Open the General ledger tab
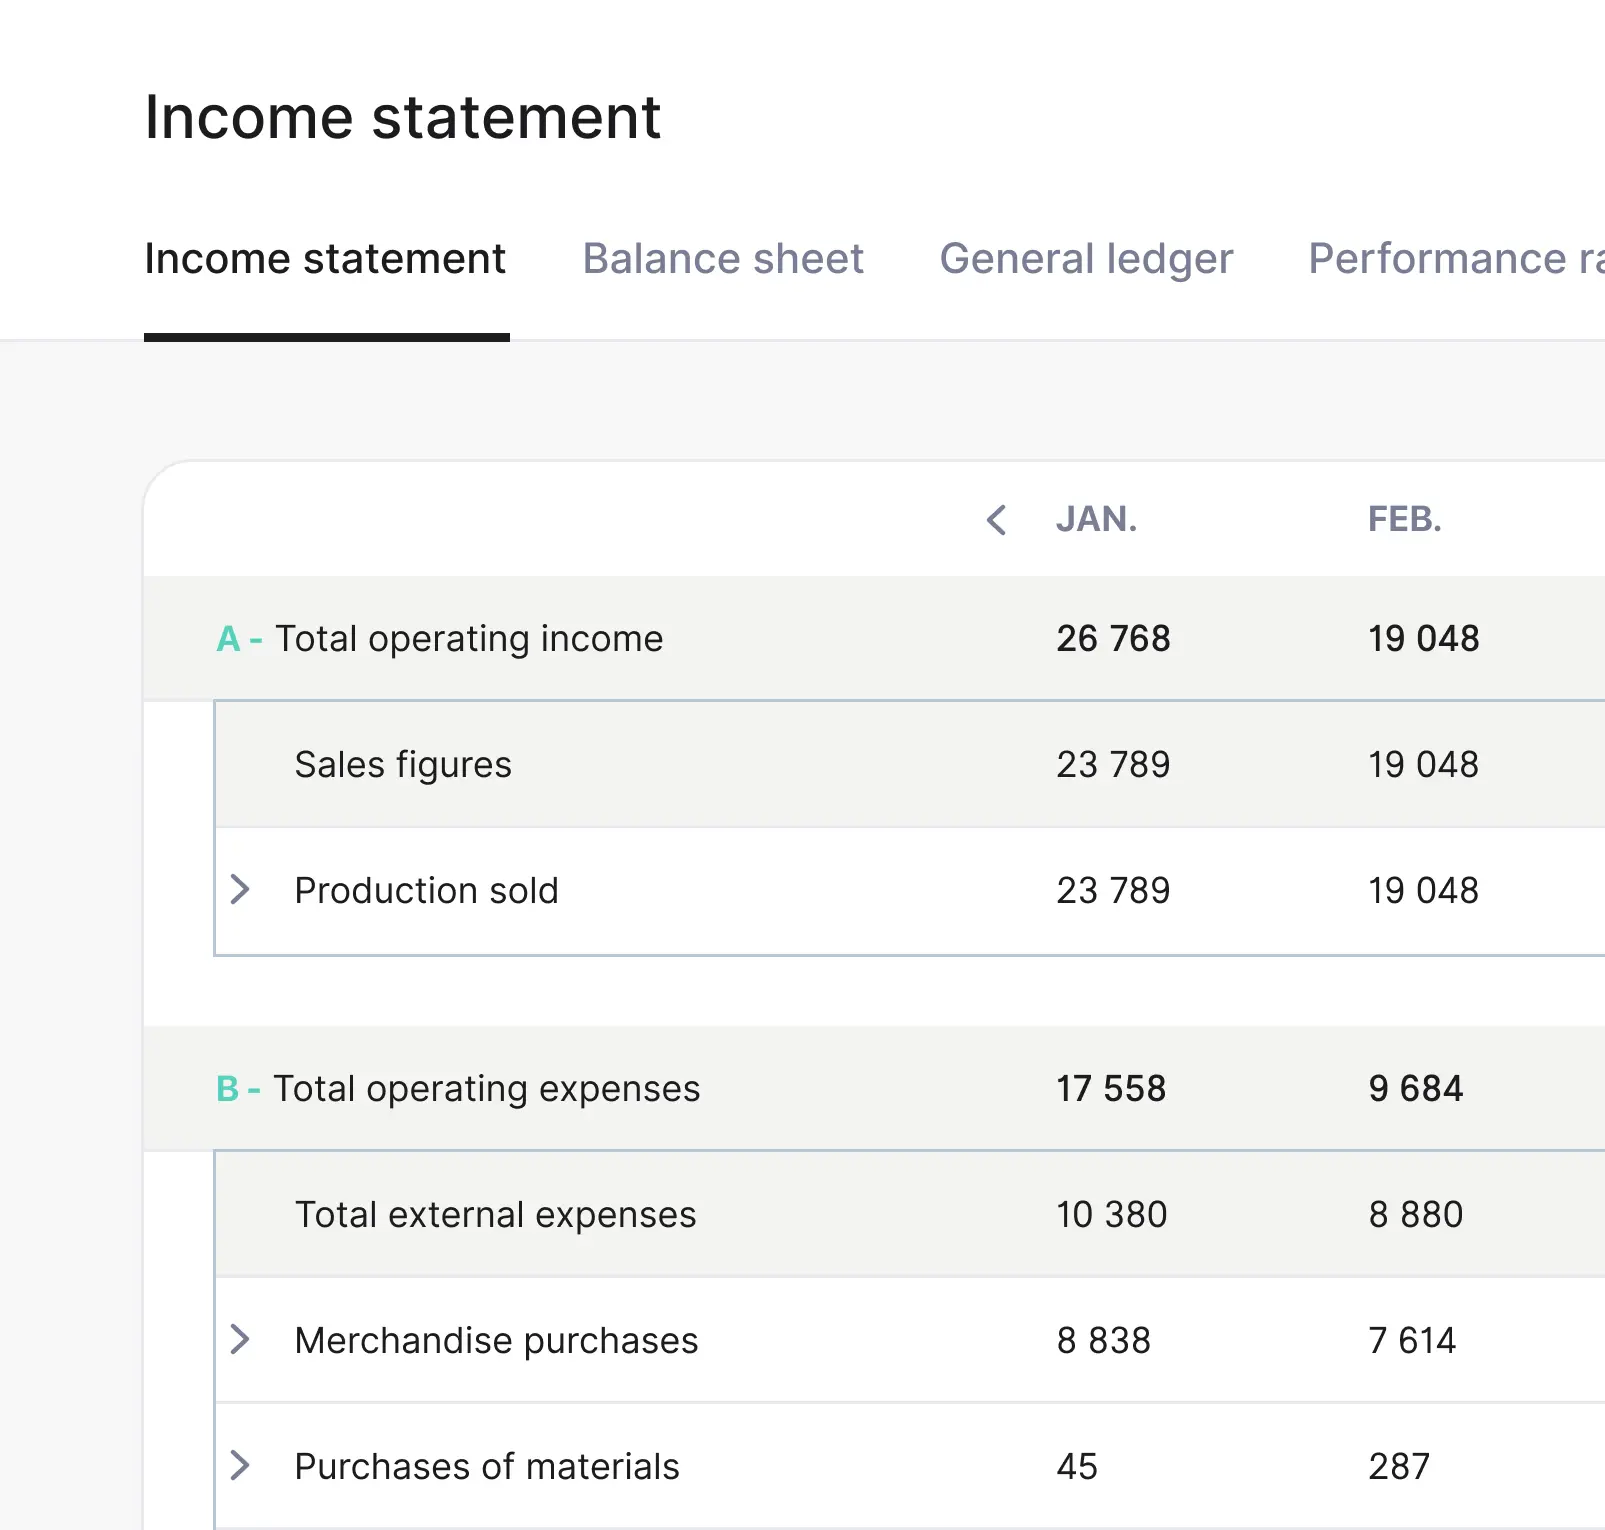The image size is (1605, 1530). tap(1085, 259)
